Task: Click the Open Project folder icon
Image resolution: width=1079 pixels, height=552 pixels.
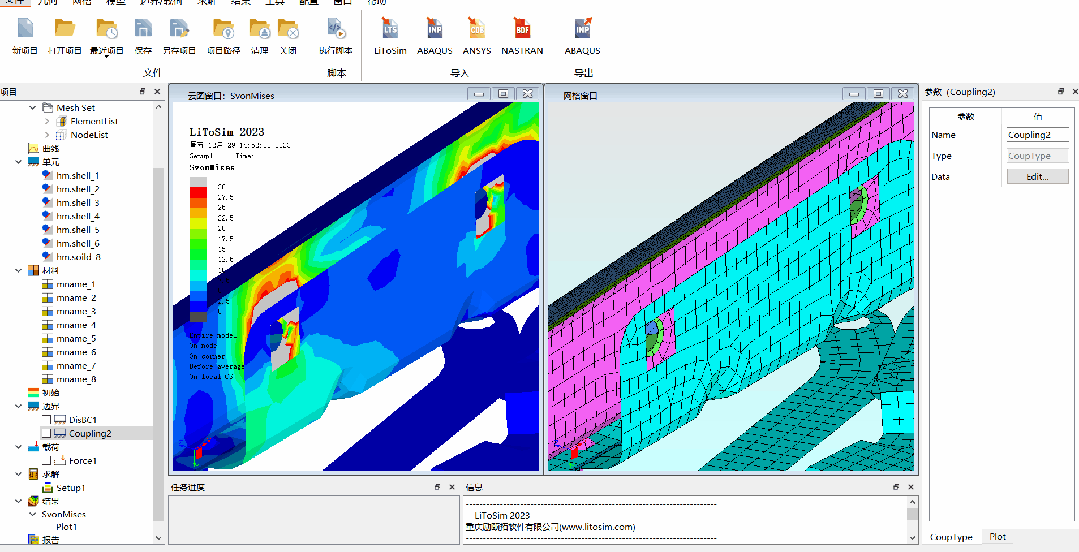Action: [65, 28]
